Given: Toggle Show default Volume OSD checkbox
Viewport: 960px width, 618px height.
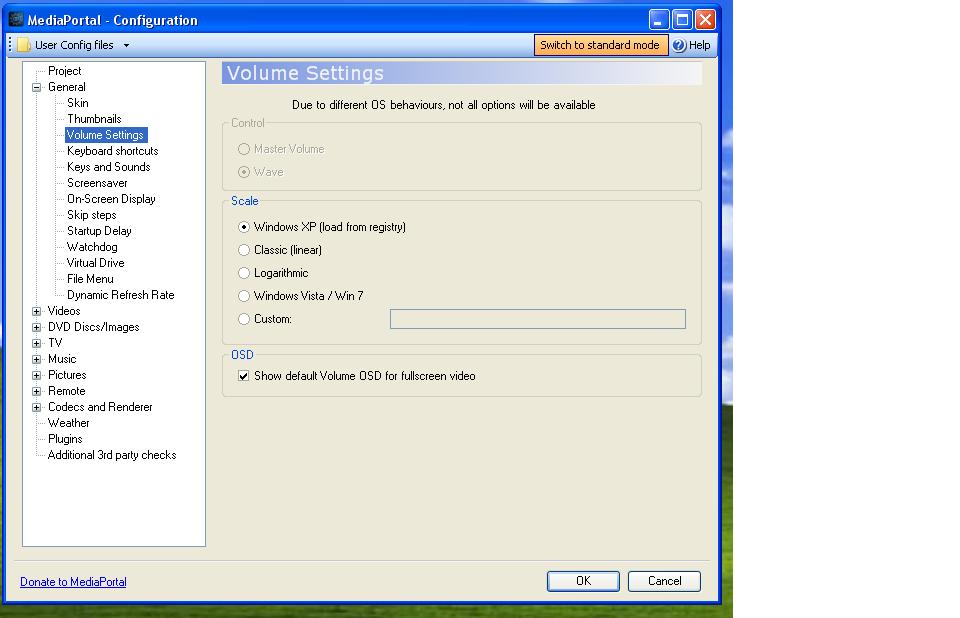Looking at the screenshot, I should 244,376.
